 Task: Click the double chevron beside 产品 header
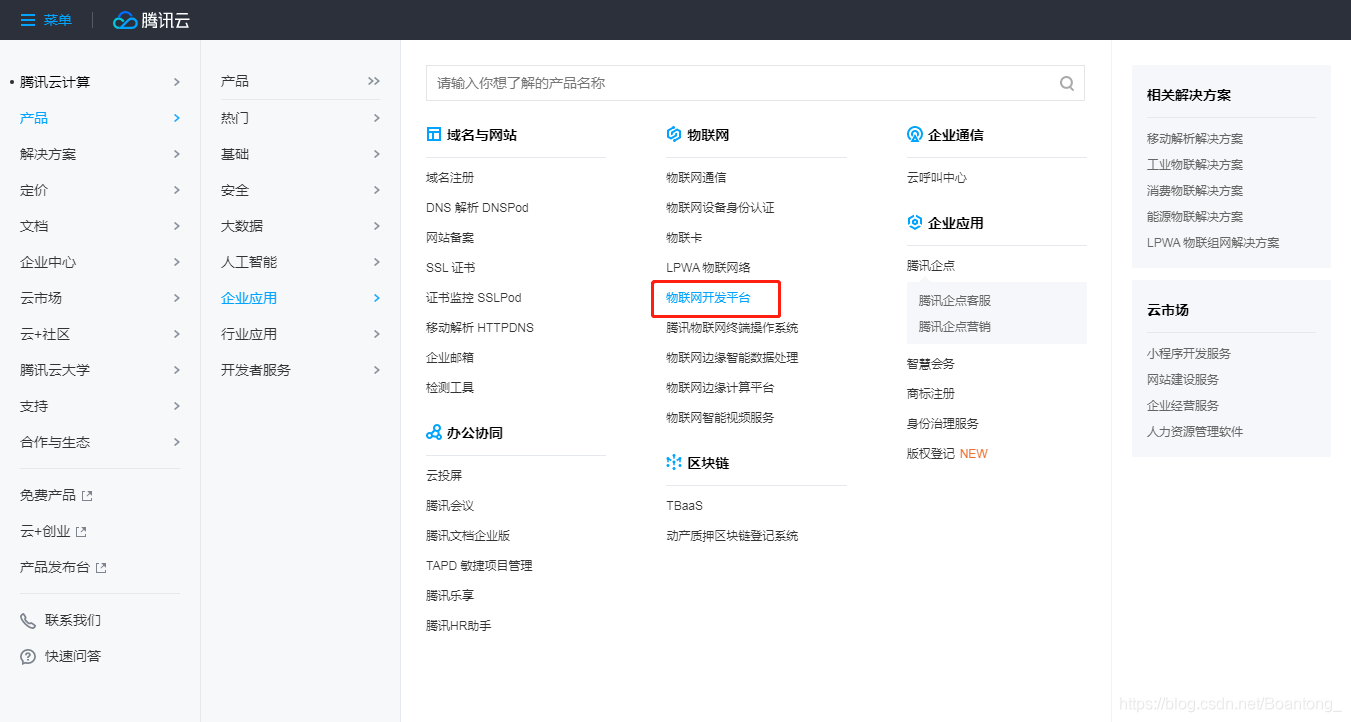(x=374, y=81)
